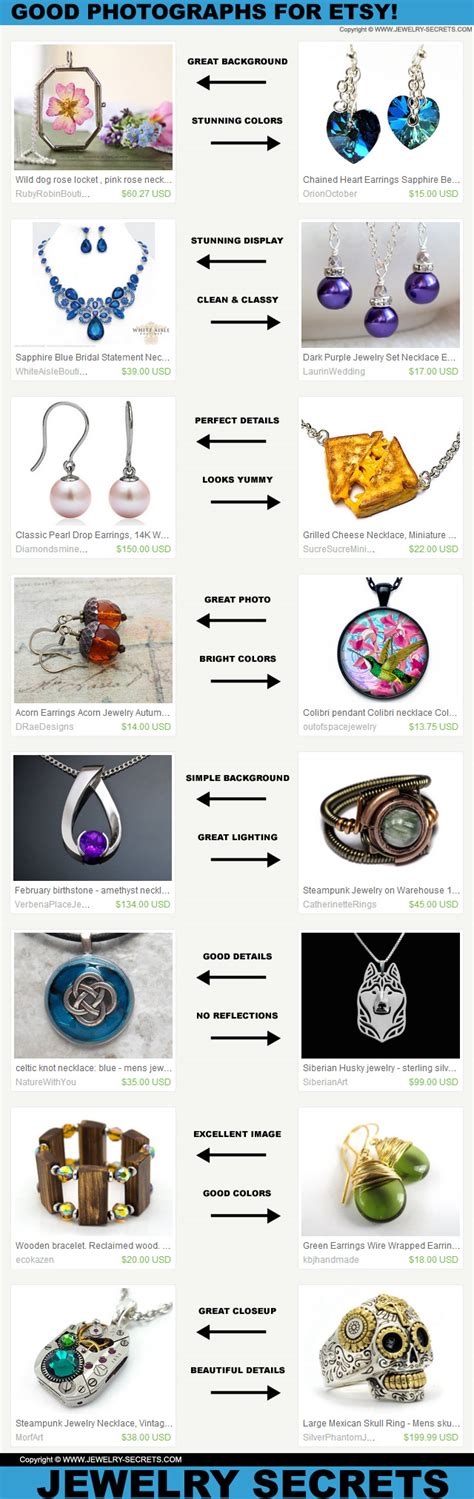Click the WhiteAisleBouti shop name
The height and width of the screenshot is (1499, 474).
(x=52, y=372)
